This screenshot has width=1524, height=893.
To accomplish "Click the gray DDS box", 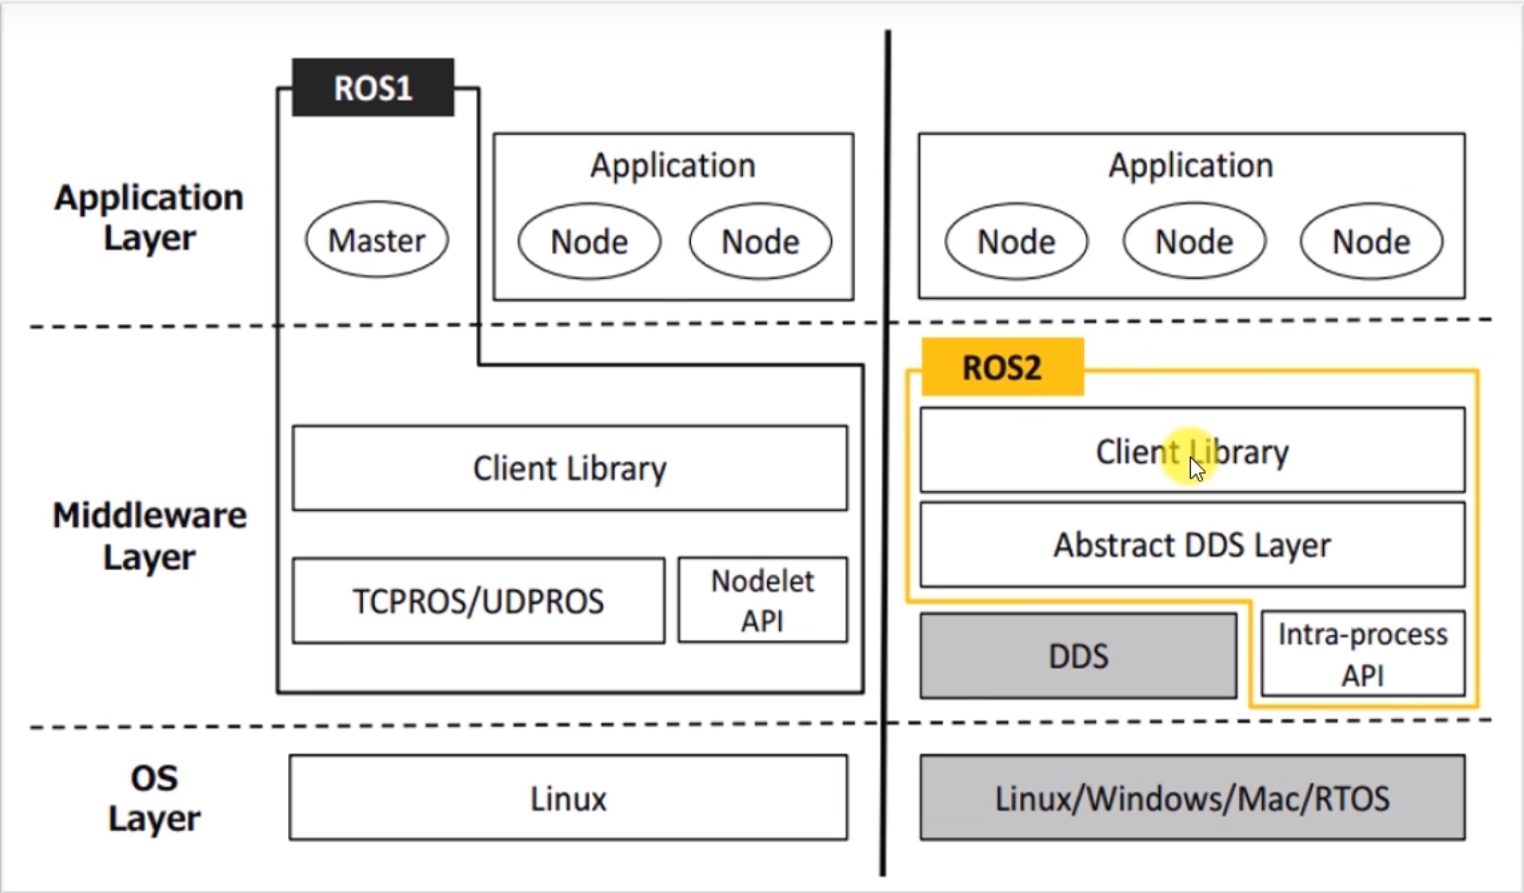I will click(1078, 656).
